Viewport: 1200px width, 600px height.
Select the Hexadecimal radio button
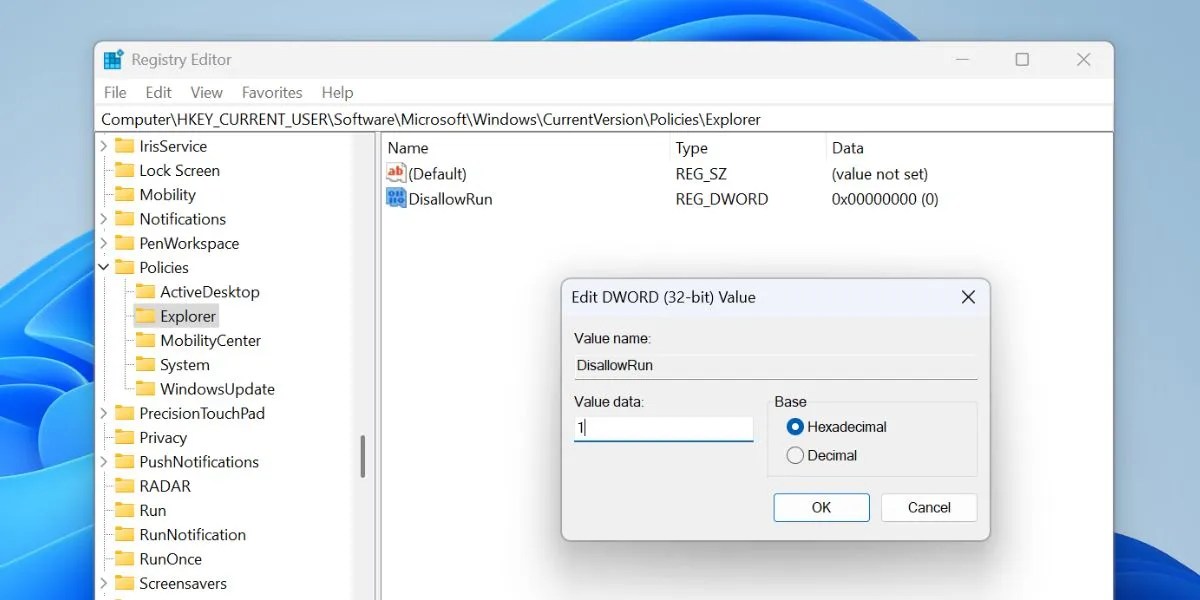(x=796, y=426)
